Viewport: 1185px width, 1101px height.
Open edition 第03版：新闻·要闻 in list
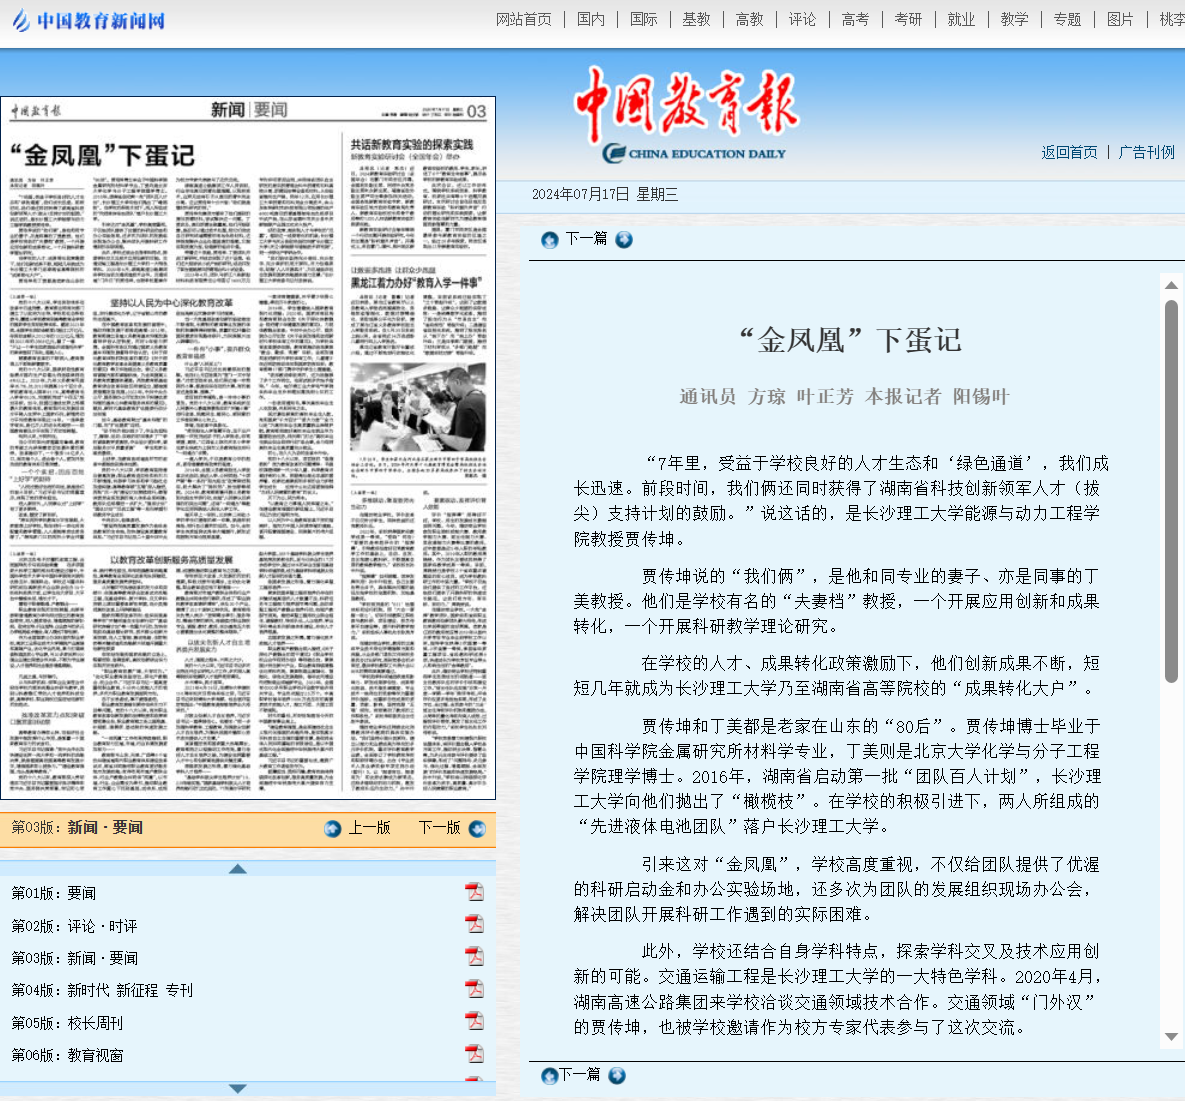pos(74,958)
